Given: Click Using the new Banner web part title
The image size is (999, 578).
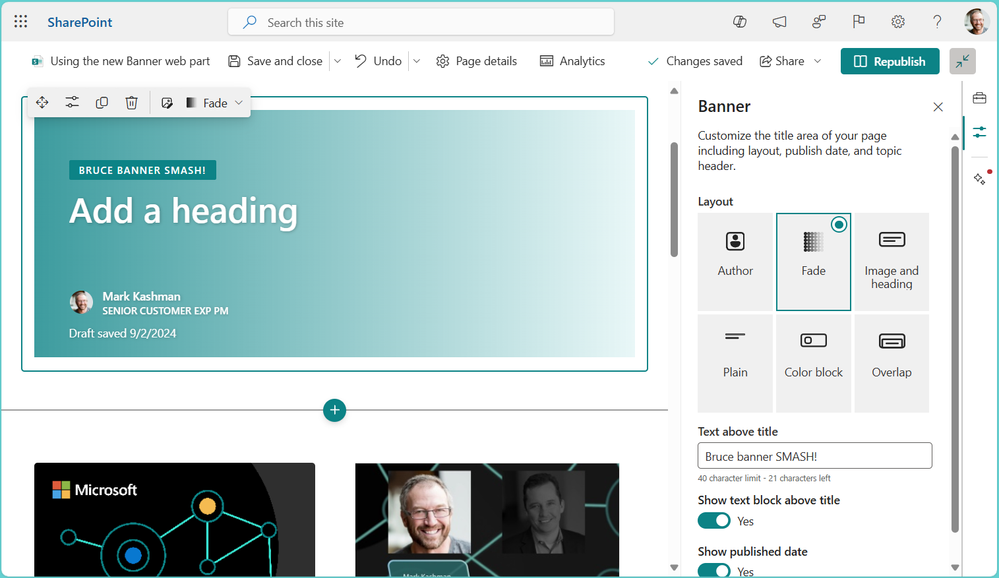Looking at the screenshot, I should (130, 61).
